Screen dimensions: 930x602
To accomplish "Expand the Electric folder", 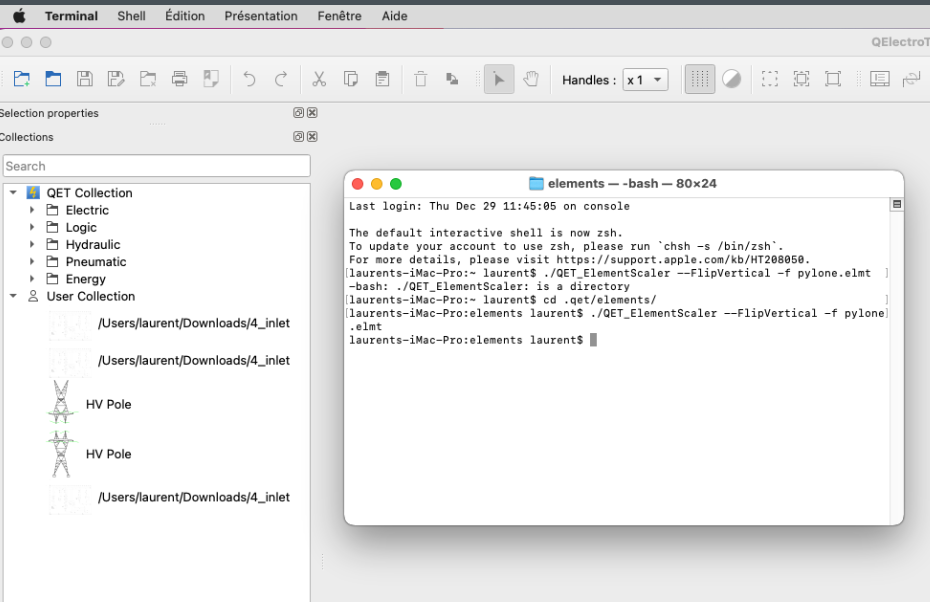I will [x=32, y=210].
